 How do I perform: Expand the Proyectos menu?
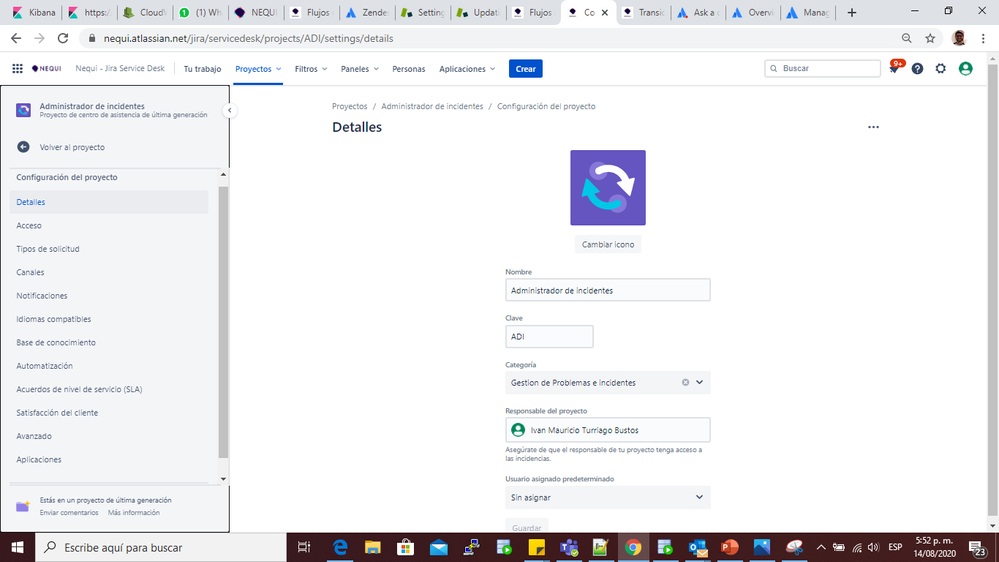(x=258, y=69)
